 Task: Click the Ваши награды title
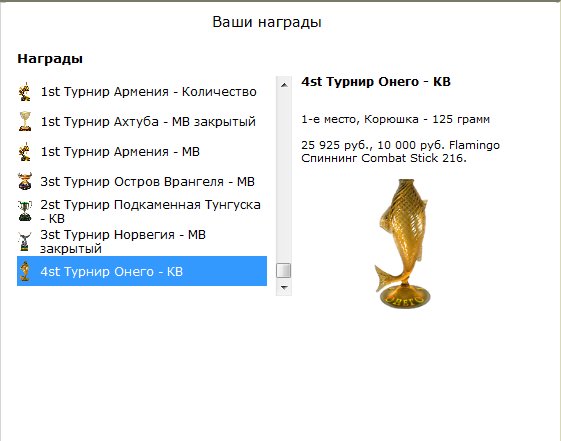click(x=267, y=22)
